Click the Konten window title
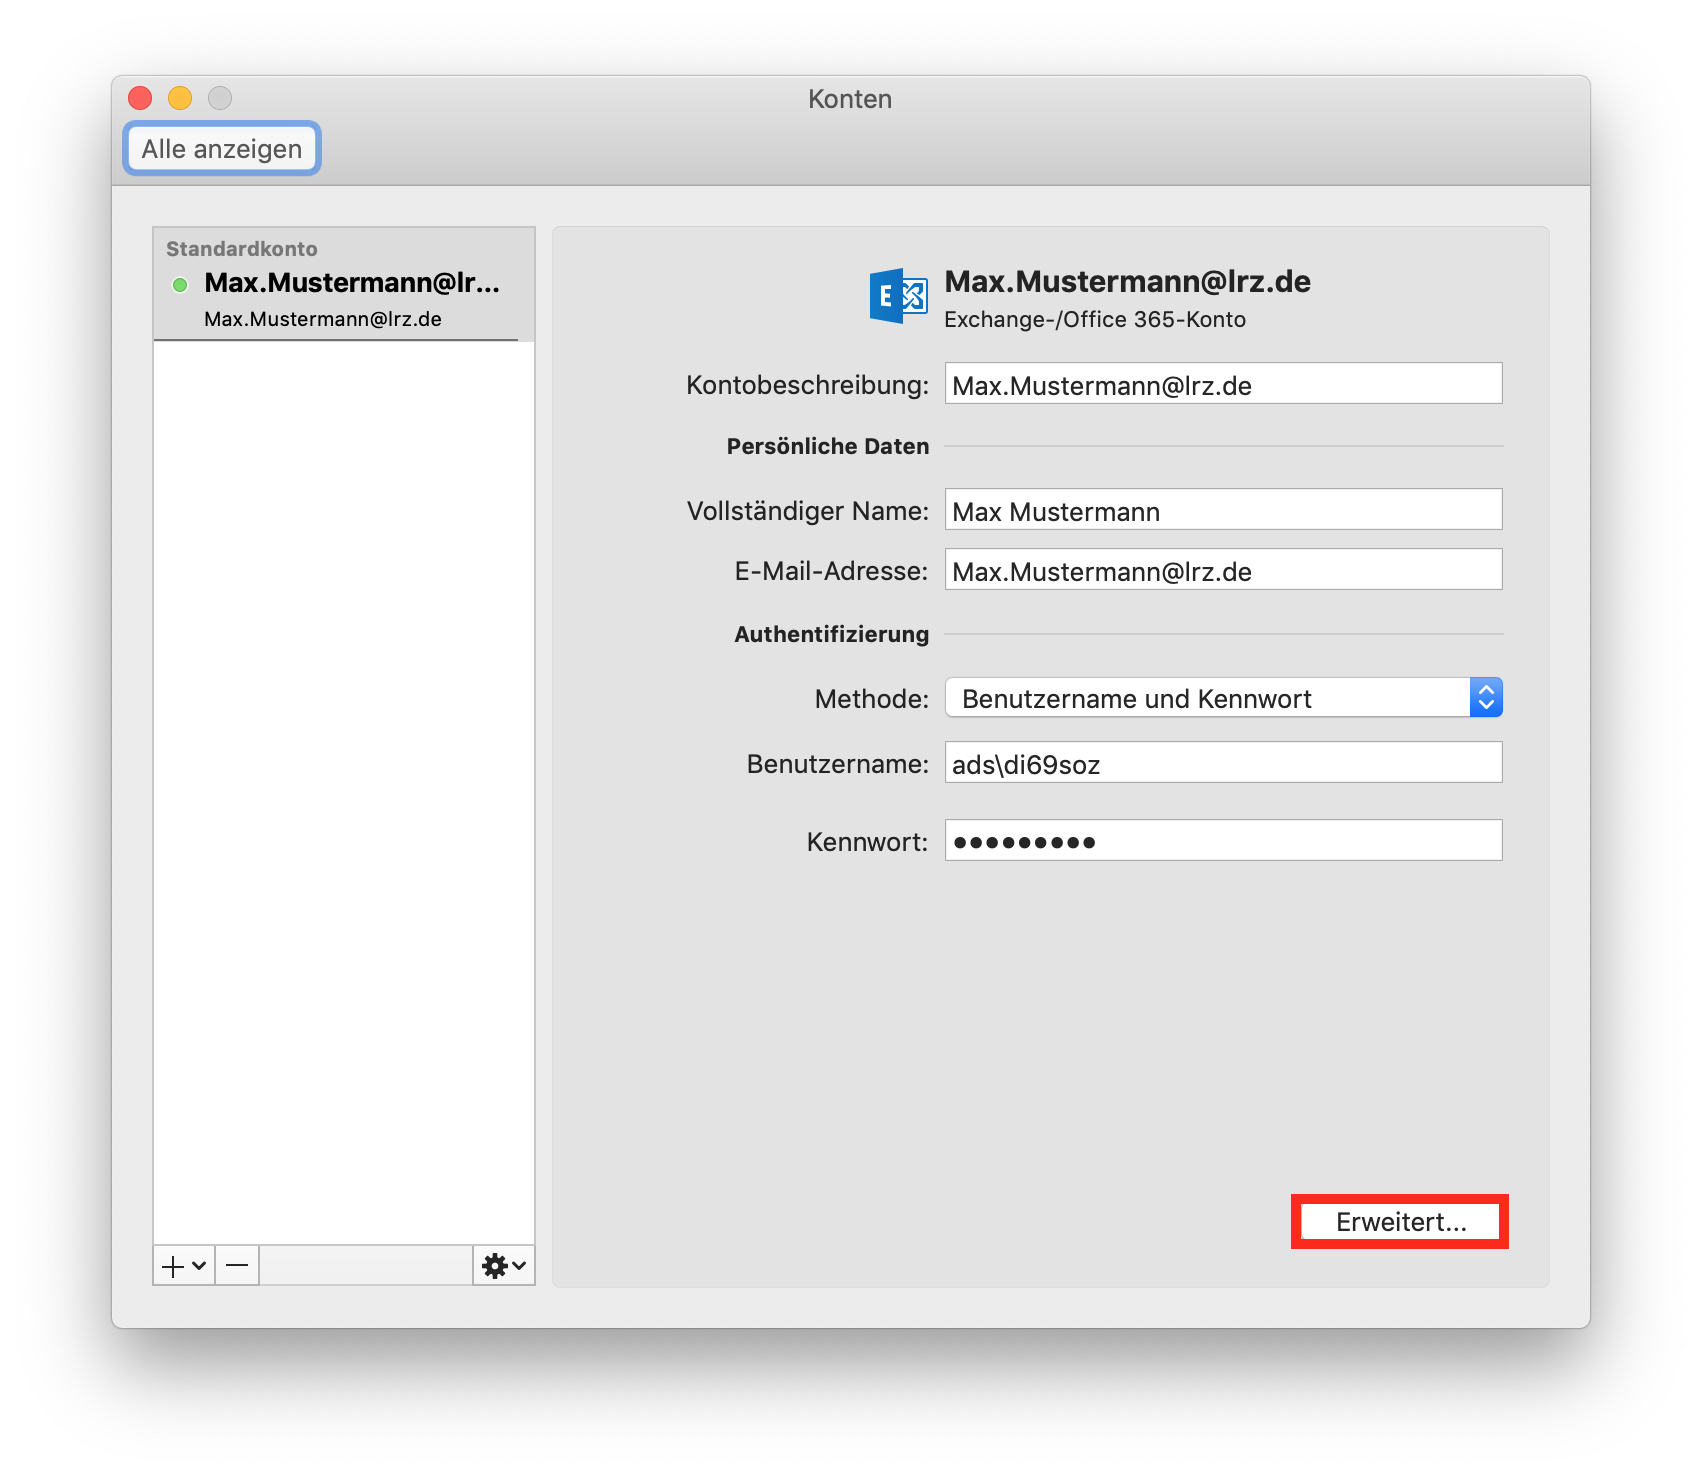Screen dimensions: 1702x1476 pos(850,99)
